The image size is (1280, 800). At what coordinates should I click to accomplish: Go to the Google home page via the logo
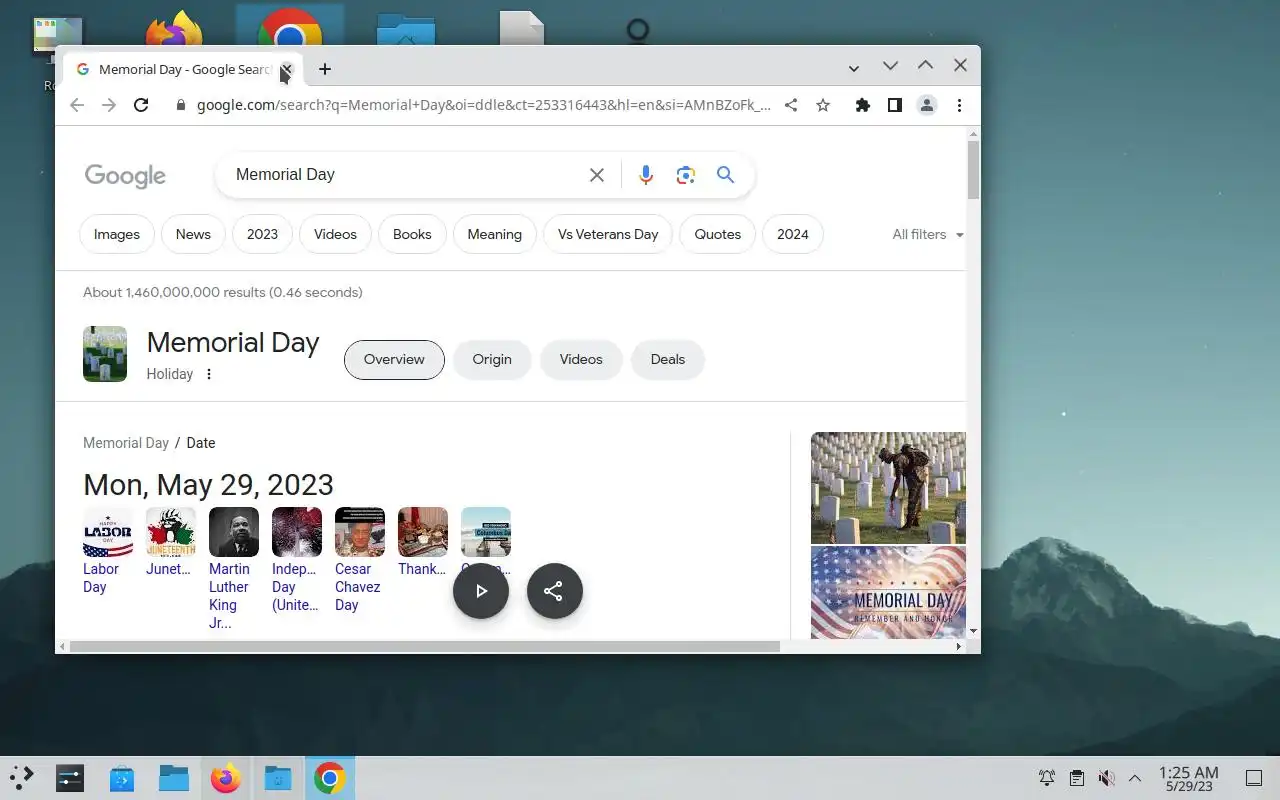point(125,176)
